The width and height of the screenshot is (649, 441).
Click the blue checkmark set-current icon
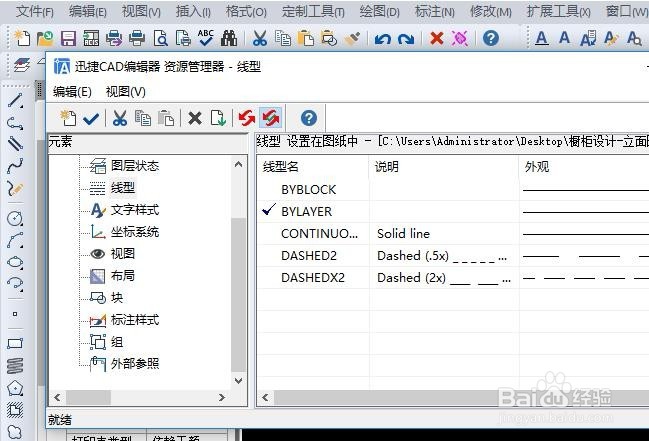point(91,119)
